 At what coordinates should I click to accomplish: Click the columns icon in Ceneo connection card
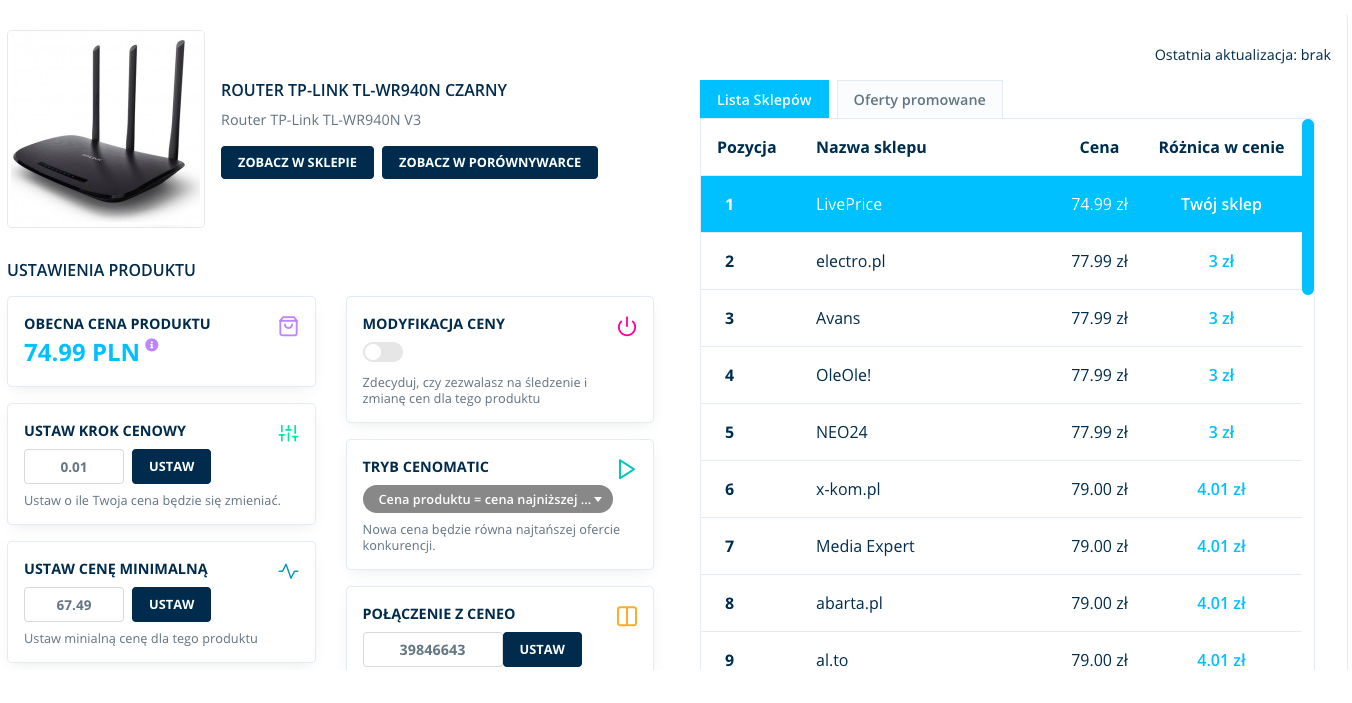(626, 616)
